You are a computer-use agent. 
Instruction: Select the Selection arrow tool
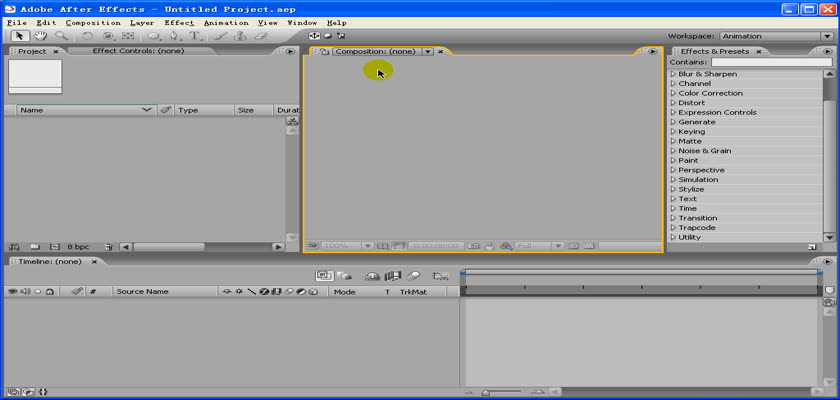20,36
